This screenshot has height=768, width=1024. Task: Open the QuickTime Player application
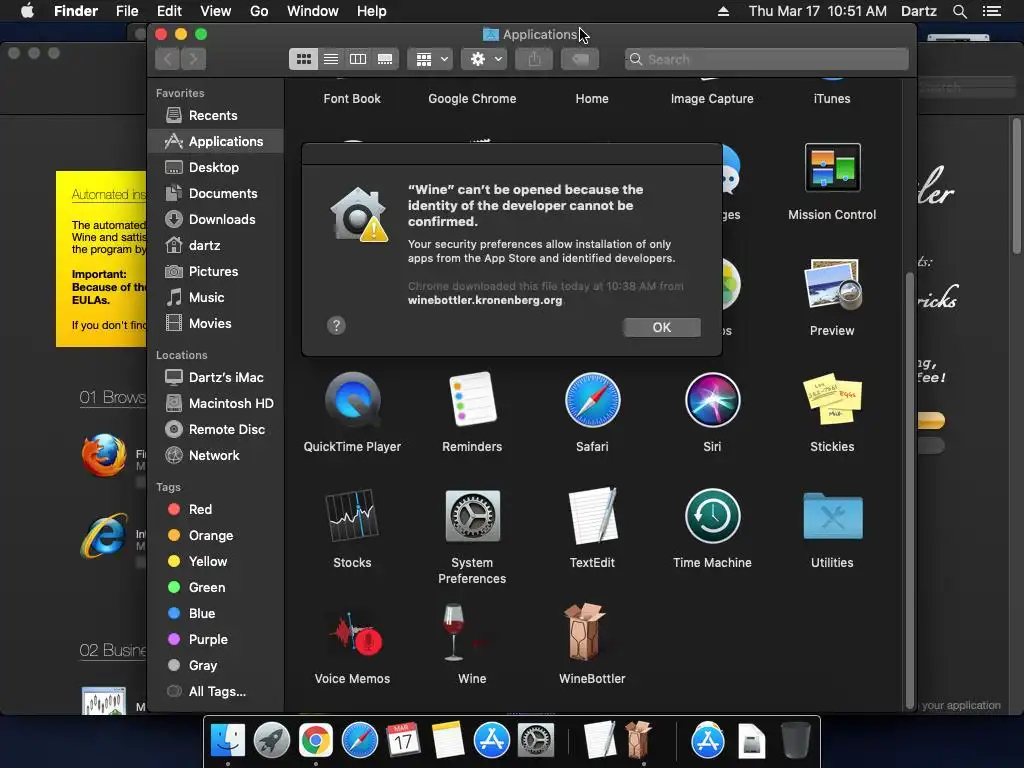click(353, 400)
